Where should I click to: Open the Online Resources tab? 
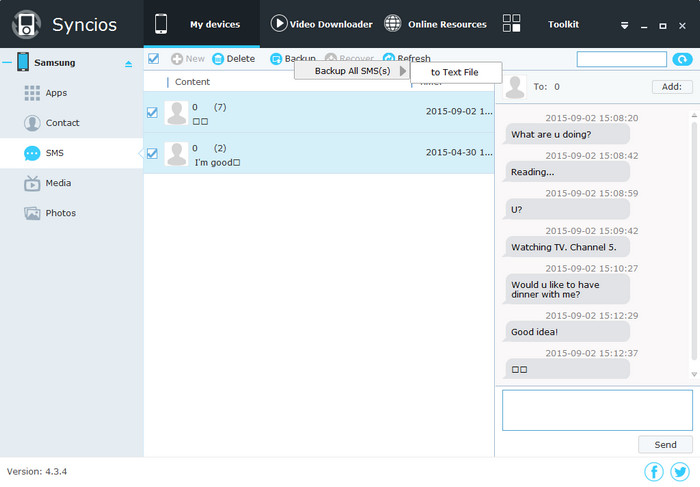pos(435,24)
